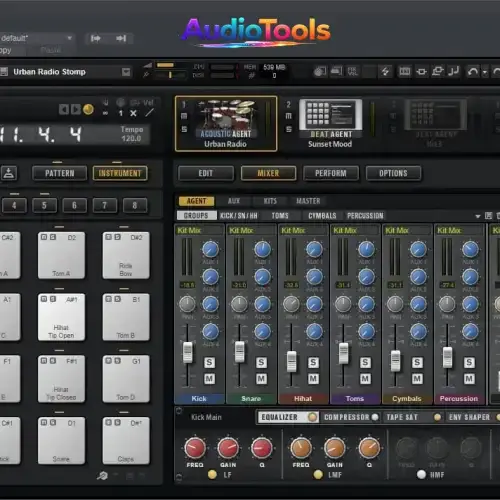Open the EDIT page

tap(206, 173)
